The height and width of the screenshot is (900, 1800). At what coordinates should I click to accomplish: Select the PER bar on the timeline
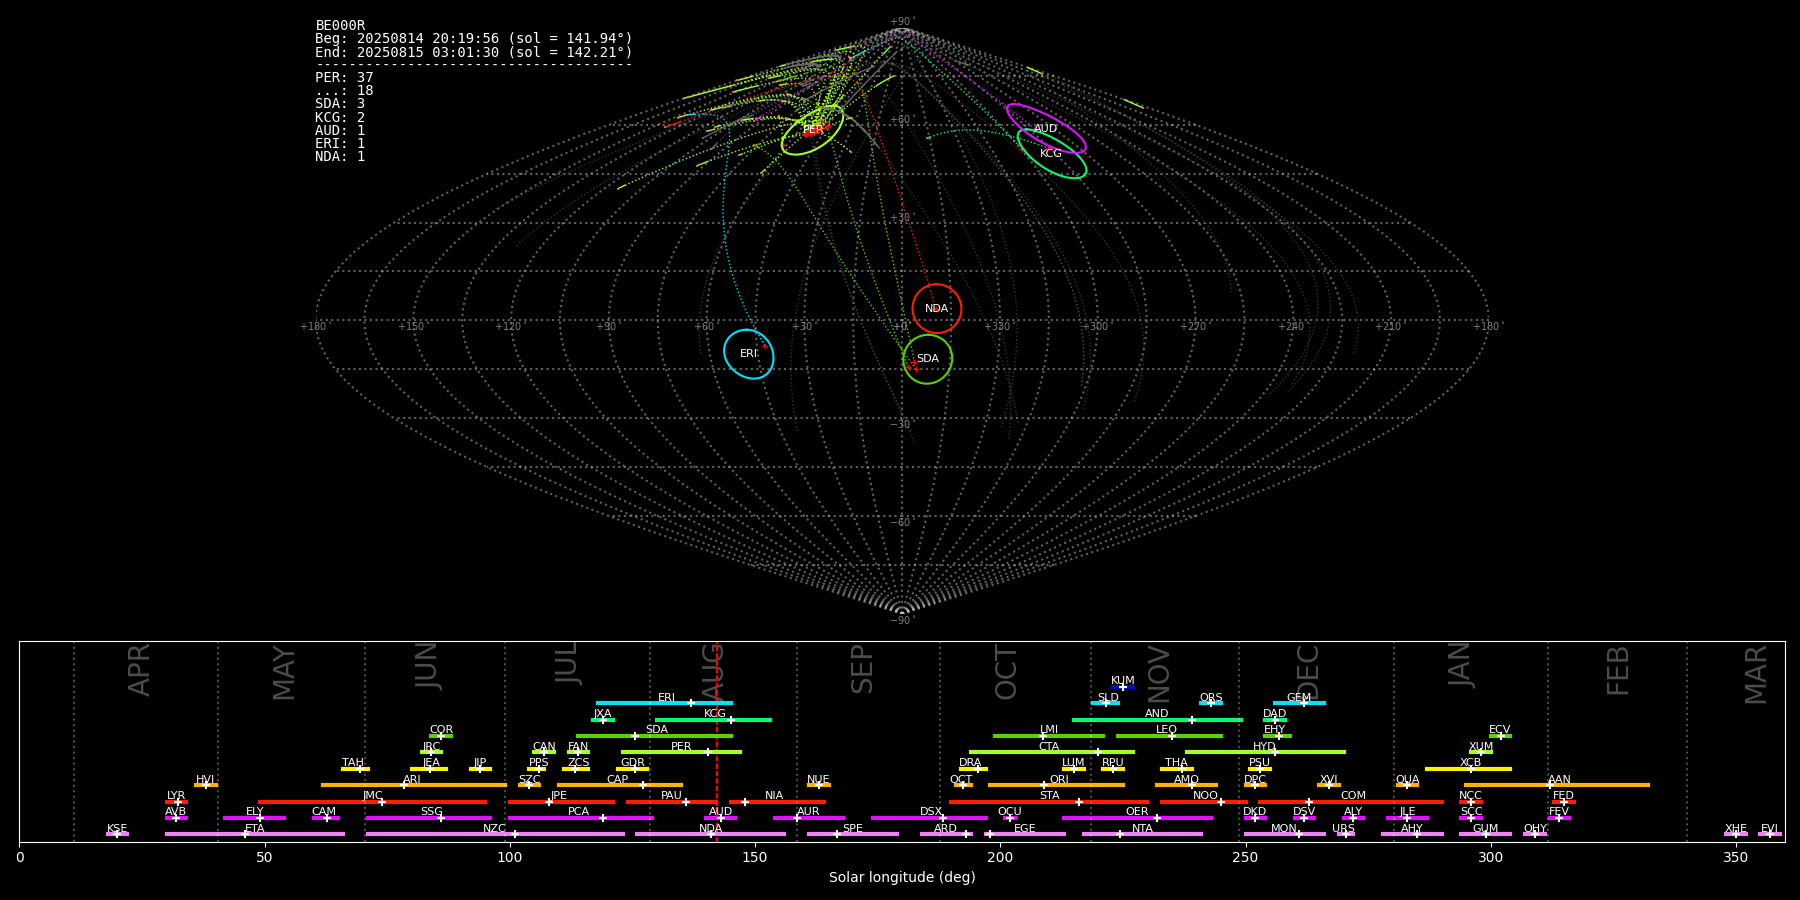click(681, 752)
